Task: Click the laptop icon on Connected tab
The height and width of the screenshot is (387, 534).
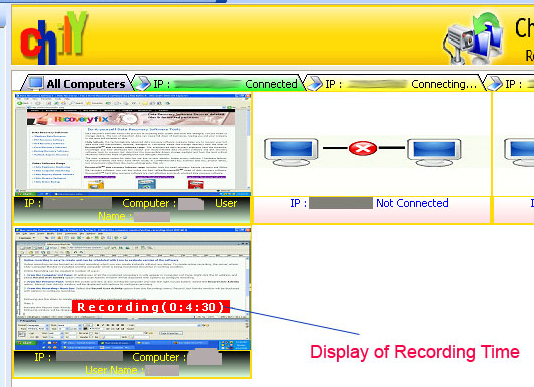Action: (143, 83)
